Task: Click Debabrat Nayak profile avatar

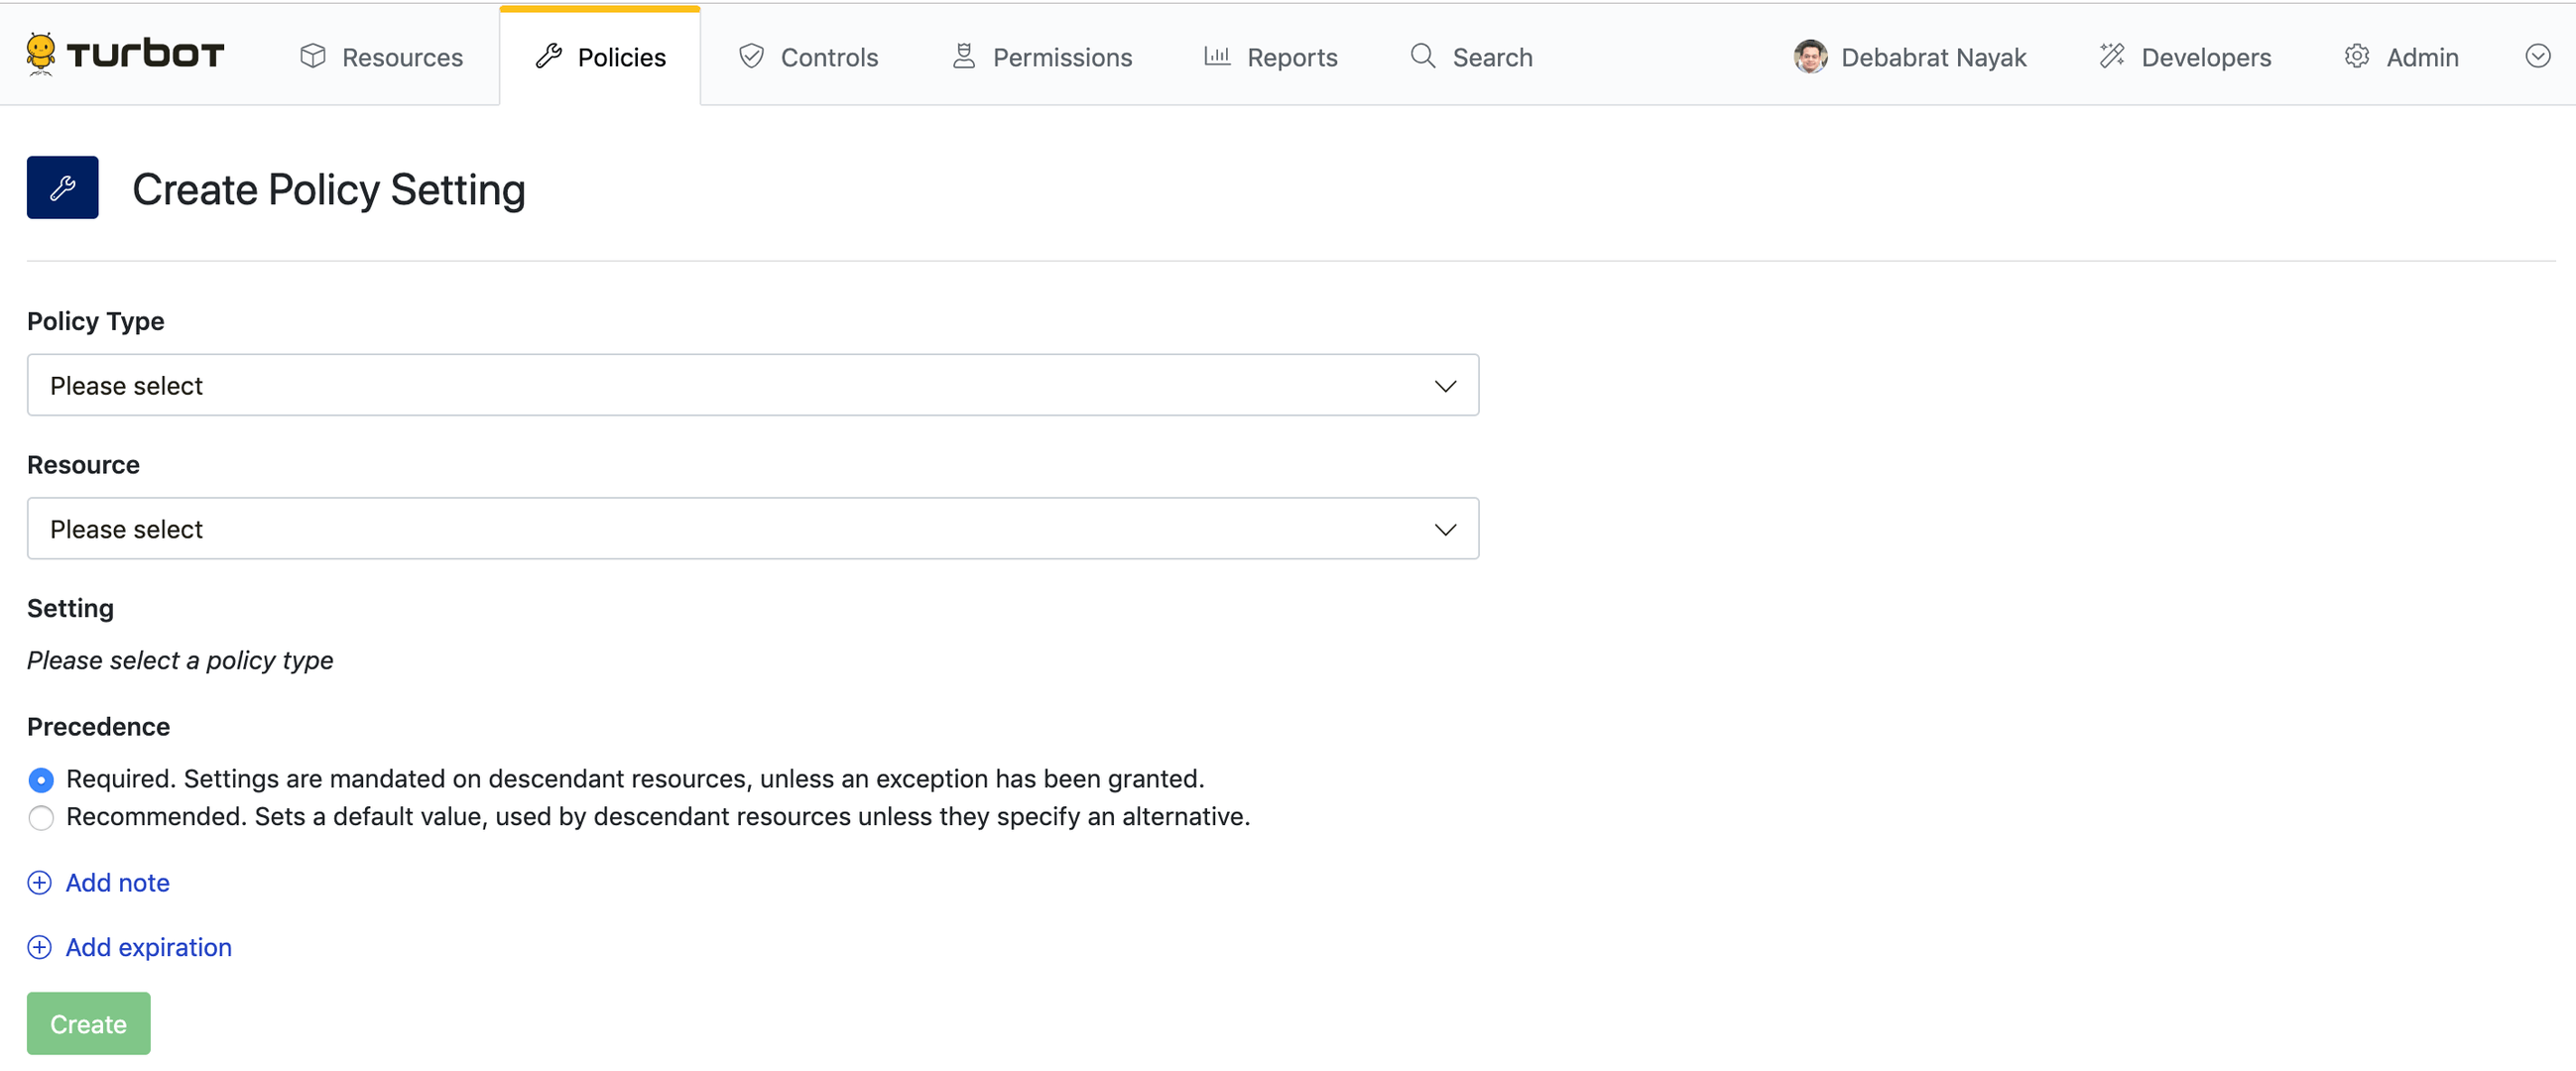Action: pyautogui.click(x=1809, y=56)
